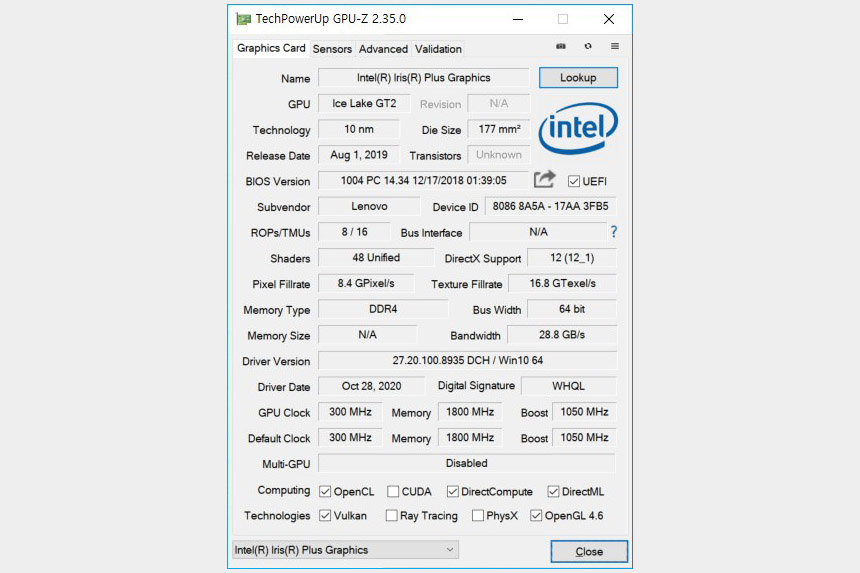Click the BIOS share/export arrow icon
The height and width of the screenshot is (573, 860).
click(545, 179)
